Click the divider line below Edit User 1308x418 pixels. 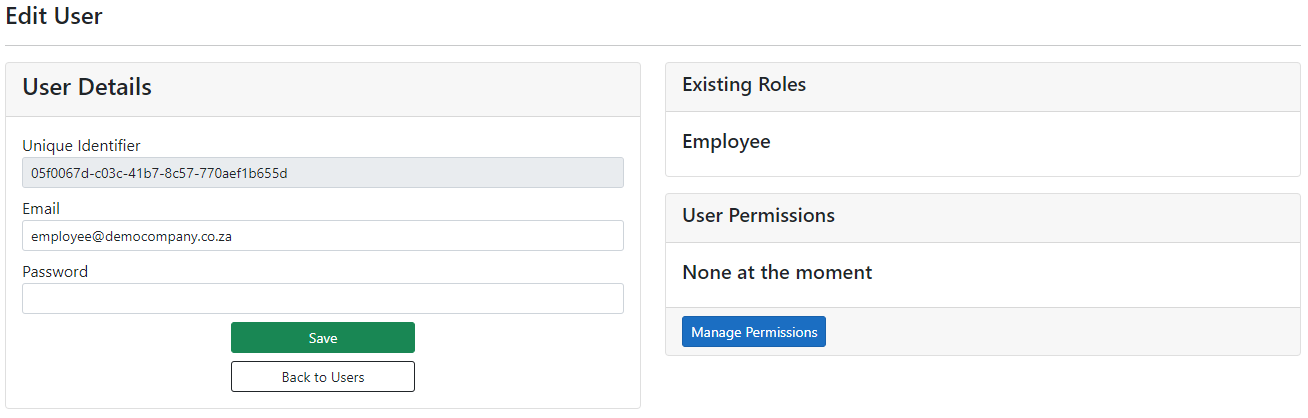pos(652,45)
